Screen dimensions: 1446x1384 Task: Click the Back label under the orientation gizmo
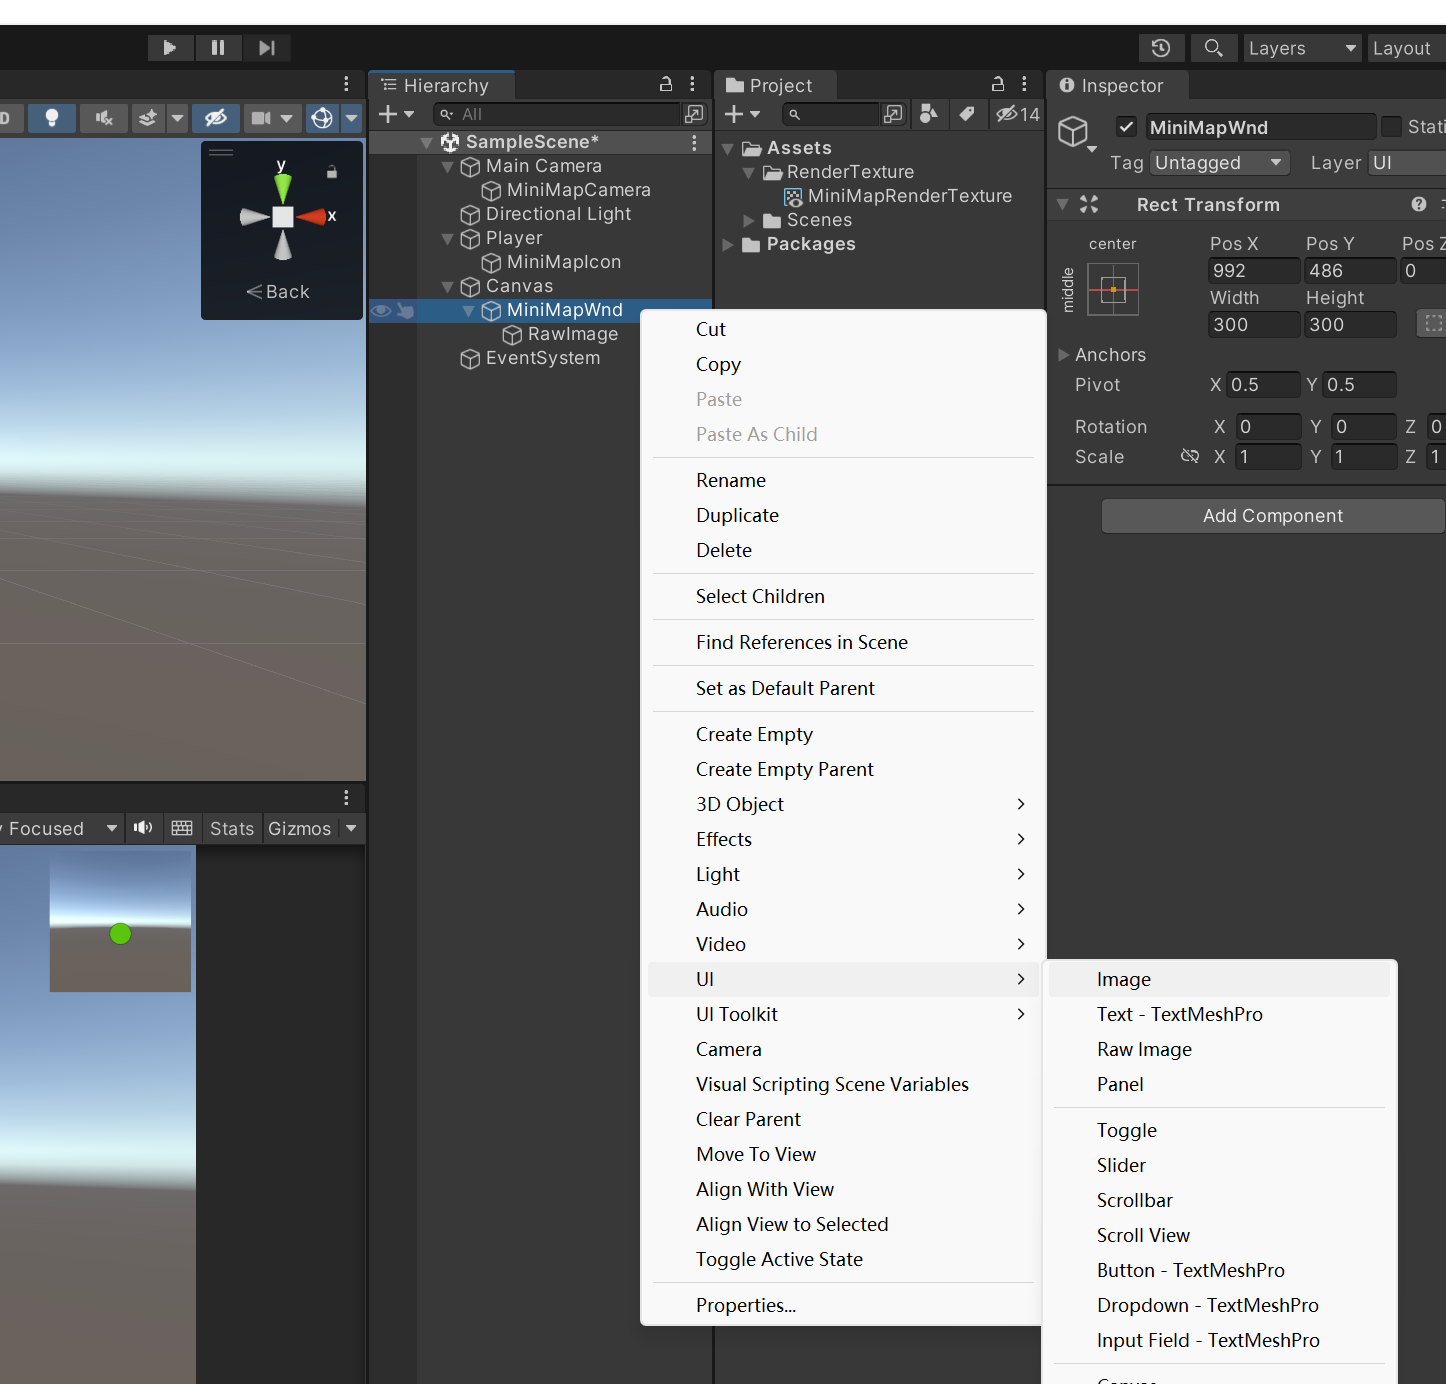(278, 292)
